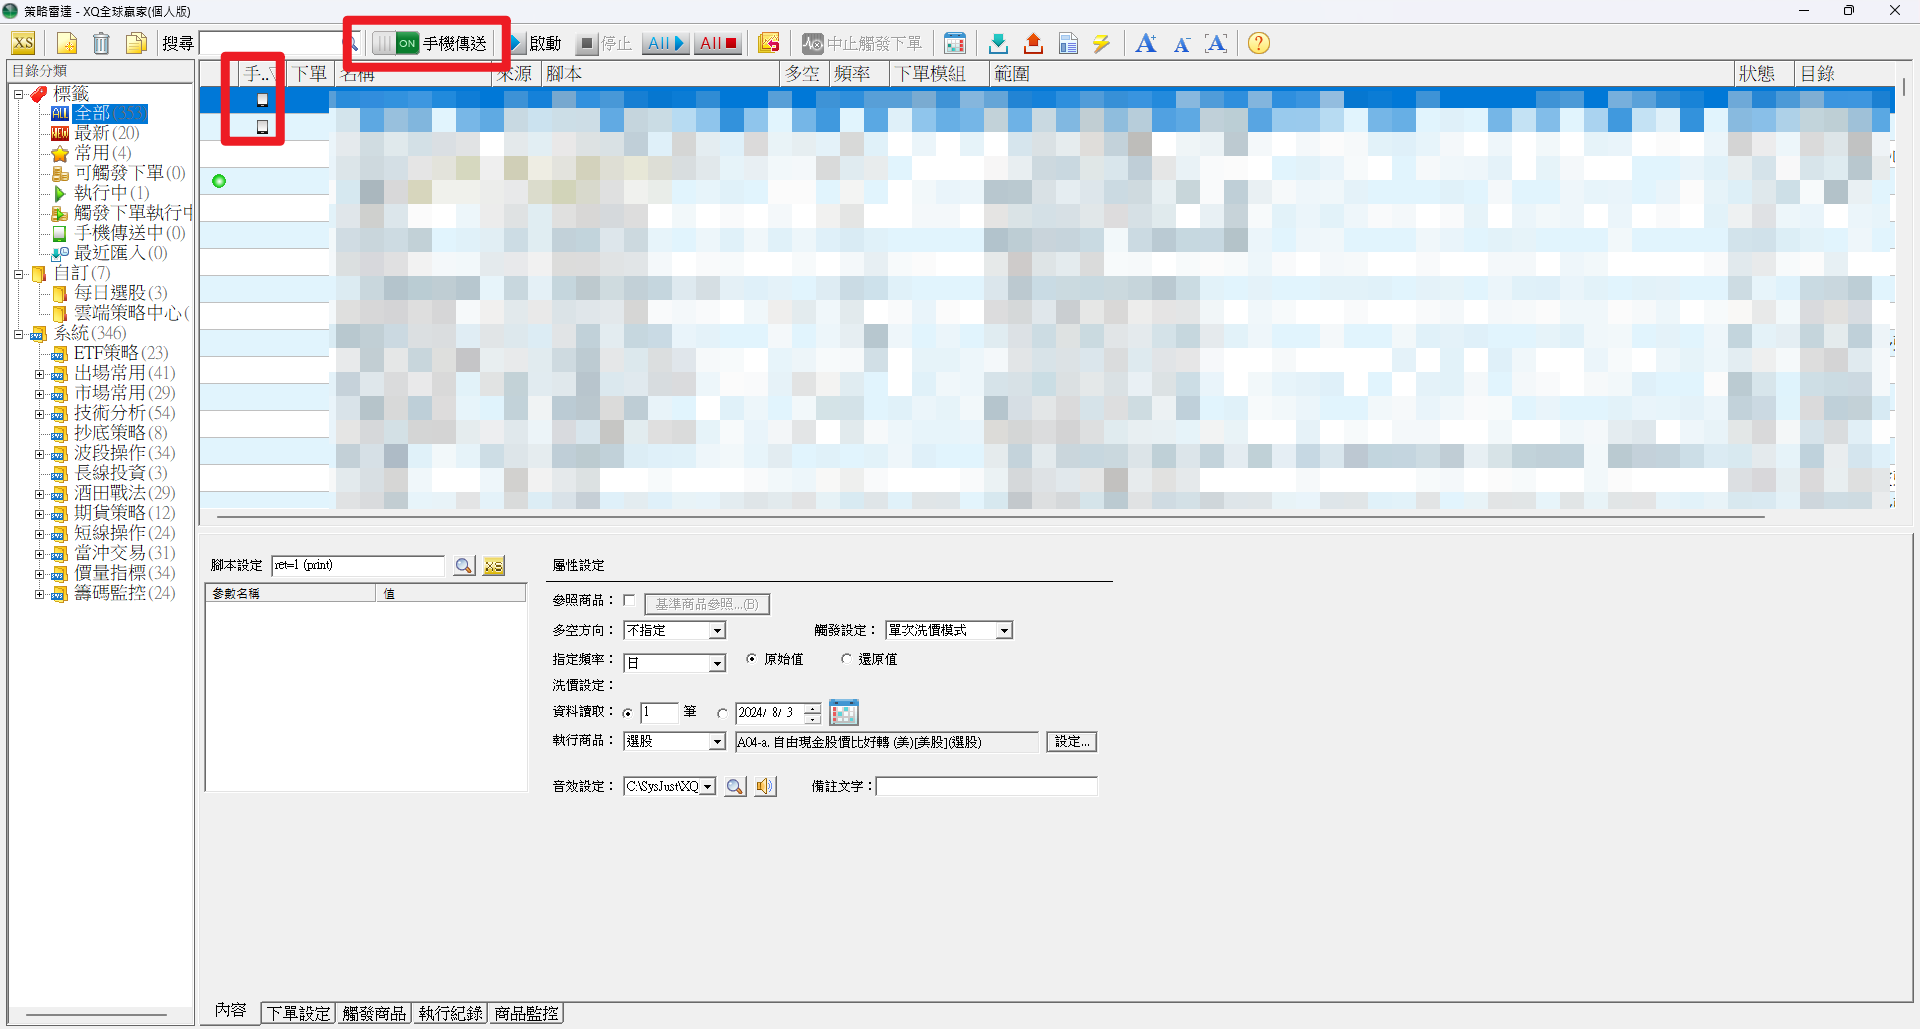Viewport: 1920px width, 1029px height.
Task: Open the 音效設定 path dropdown
Action: click(x=708, y=787)
